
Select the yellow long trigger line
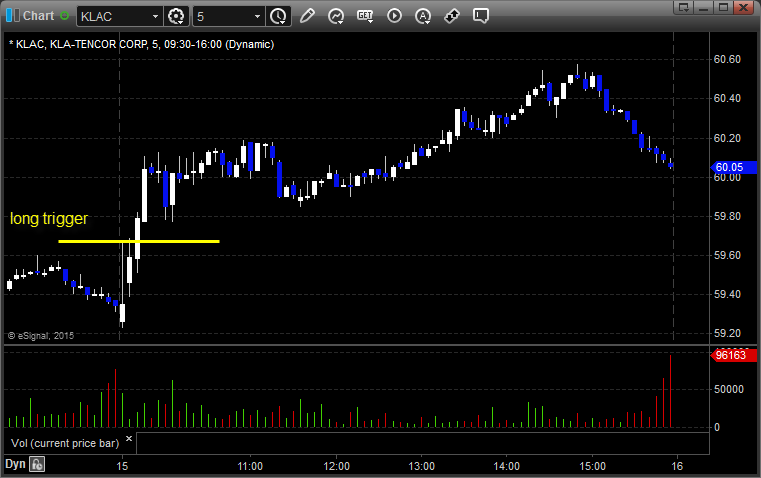click(139, 241)
